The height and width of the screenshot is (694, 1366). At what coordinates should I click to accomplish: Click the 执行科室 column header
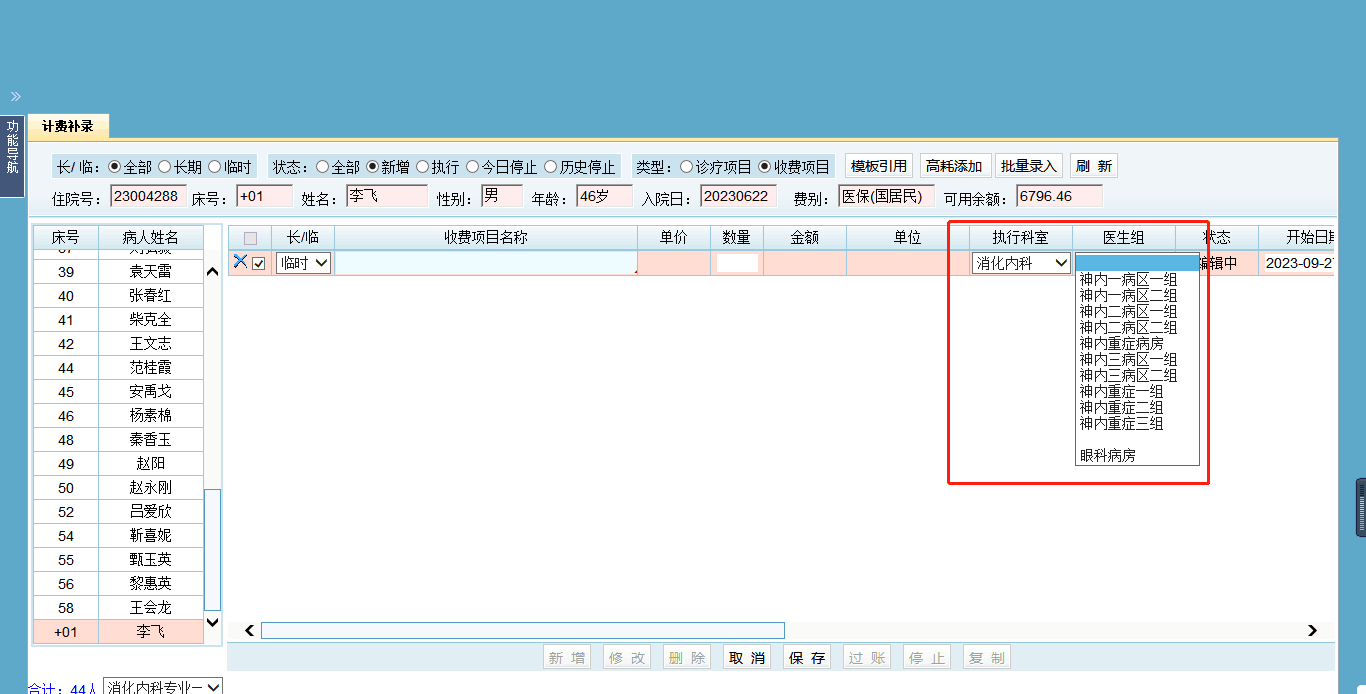coord(1021,238)
